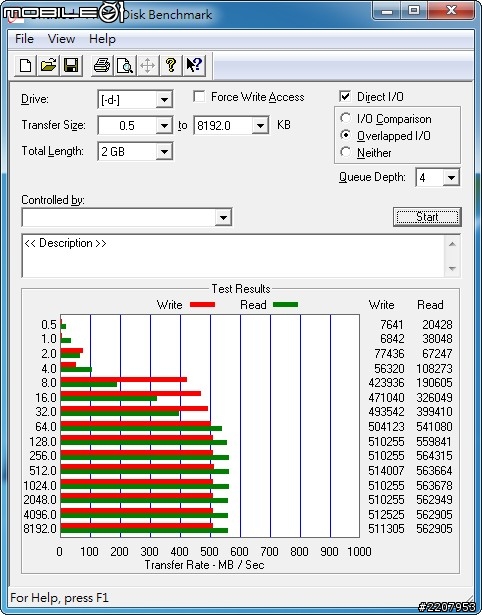Image resolution: width=482 pixels, height=615 pixels.
Task: Maximize the Disk Benchmark window
Action: pyautogui.click(x=414, y=10)
